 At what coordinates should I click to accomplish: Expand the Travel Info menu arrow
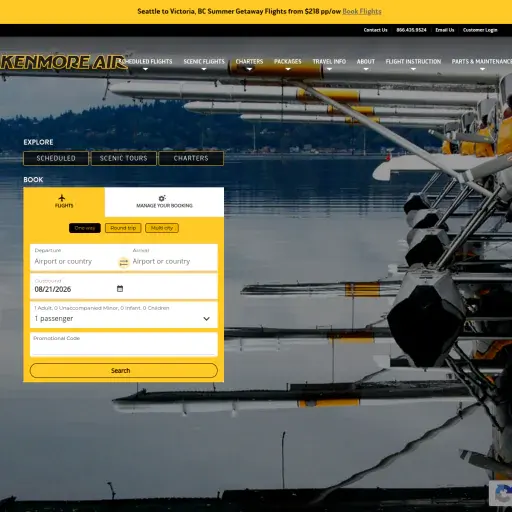click(x=329, y=69)
